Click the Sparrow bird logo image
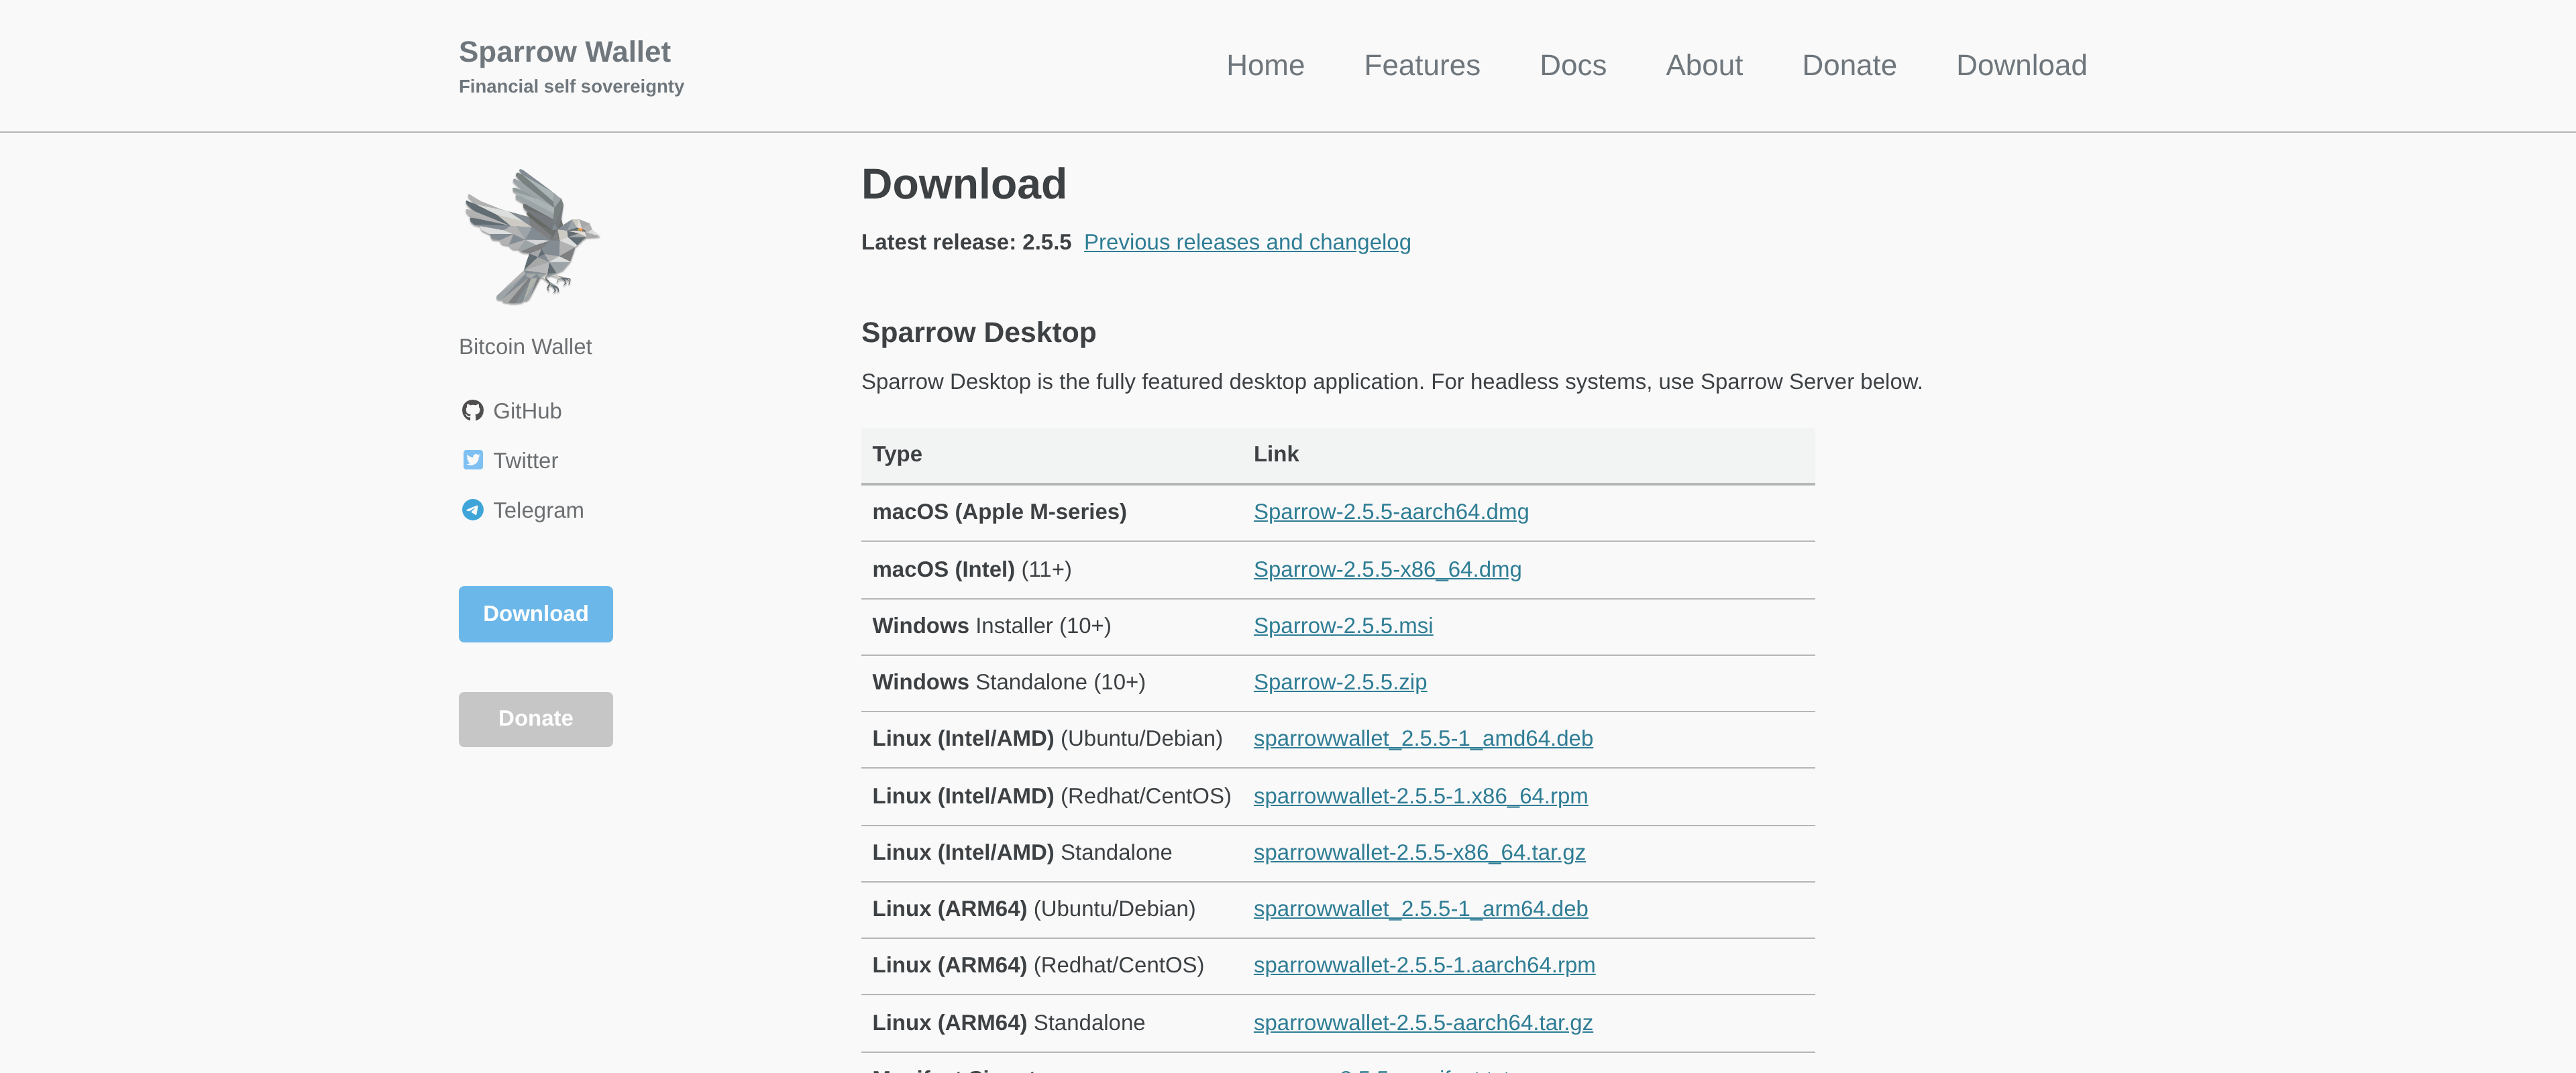This screenshot has height=1073, width=2576. [531, 238]
